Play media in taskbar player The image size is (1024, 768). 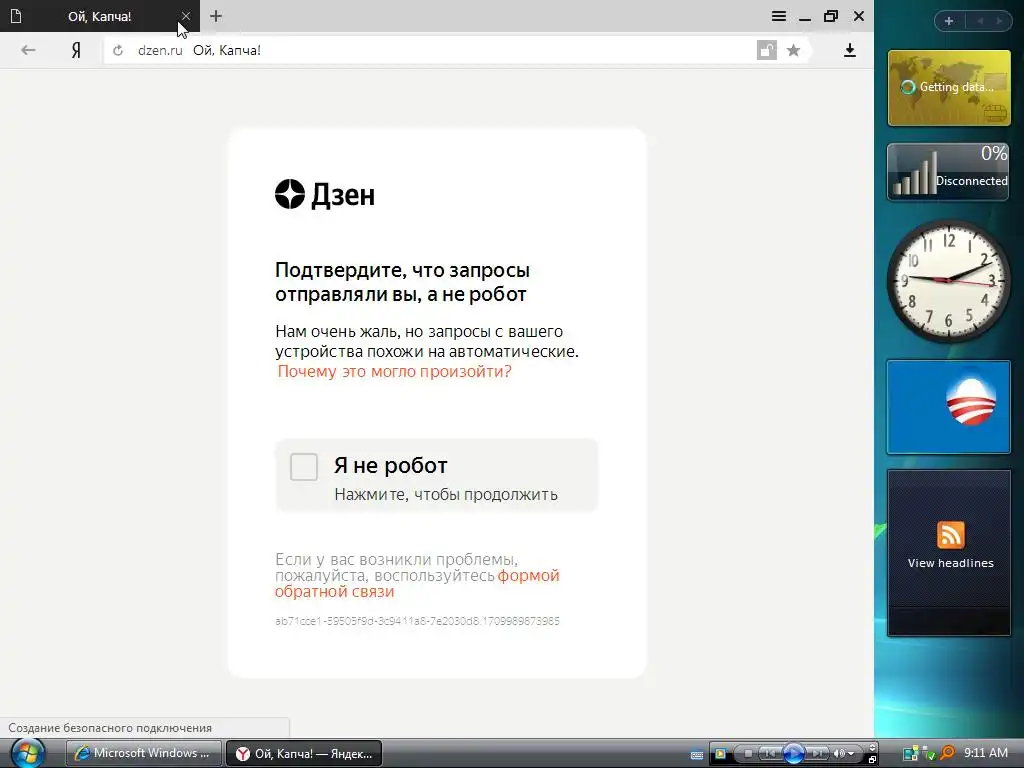click(793, 754)
